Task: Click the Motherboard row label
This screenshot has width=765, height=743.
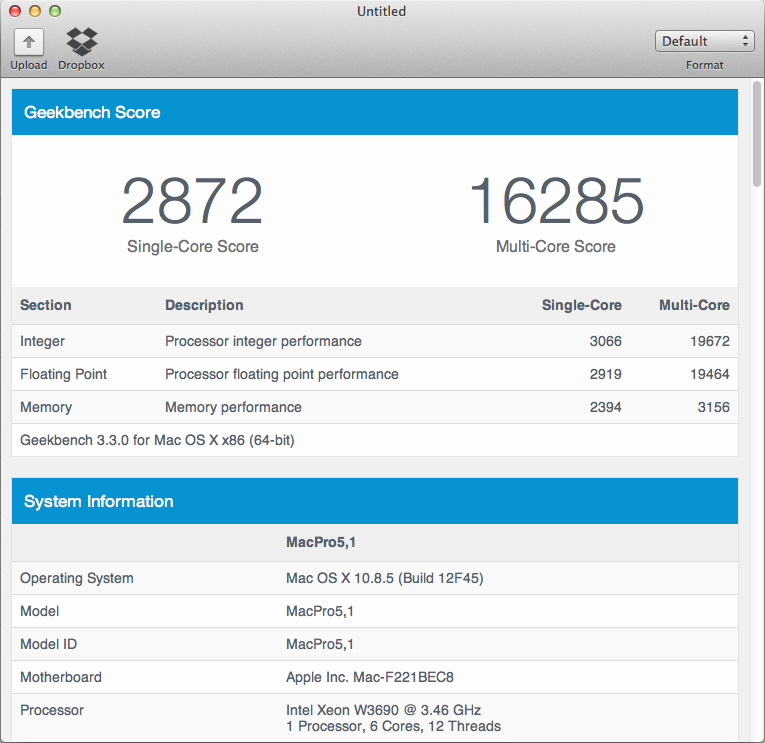Action: (x=60, y=677)
